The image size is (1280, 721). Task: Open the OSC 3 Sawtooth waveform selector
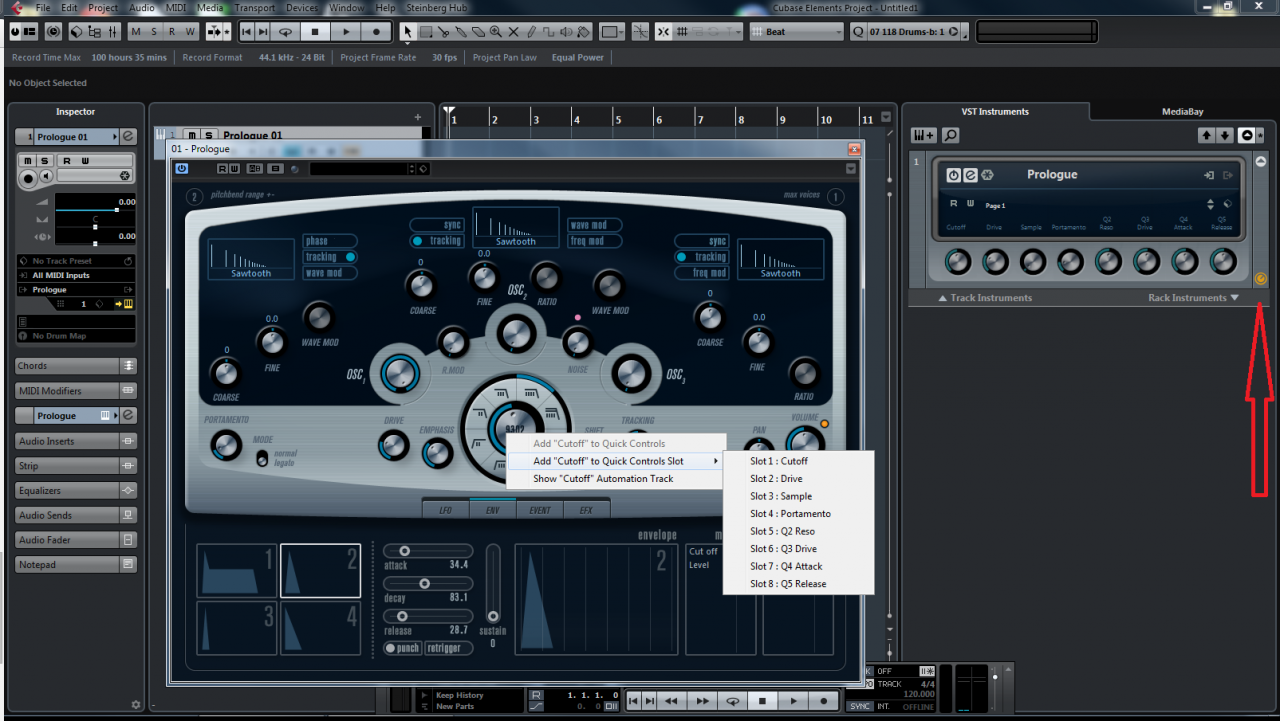[x=781, y=259]
